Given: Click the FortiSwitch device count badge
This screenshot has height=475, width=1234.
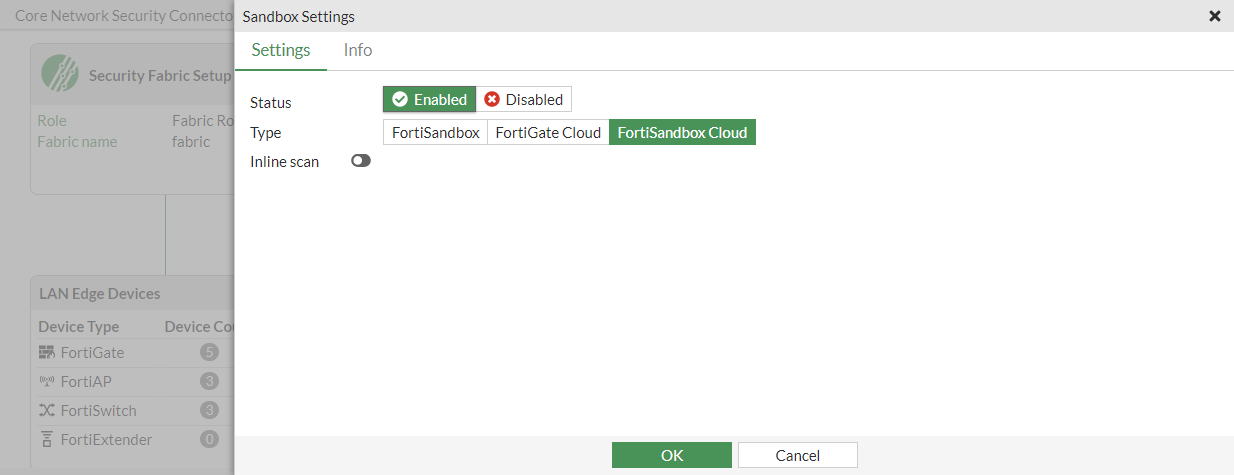Looking at the screenshot, I should (209, 410).
